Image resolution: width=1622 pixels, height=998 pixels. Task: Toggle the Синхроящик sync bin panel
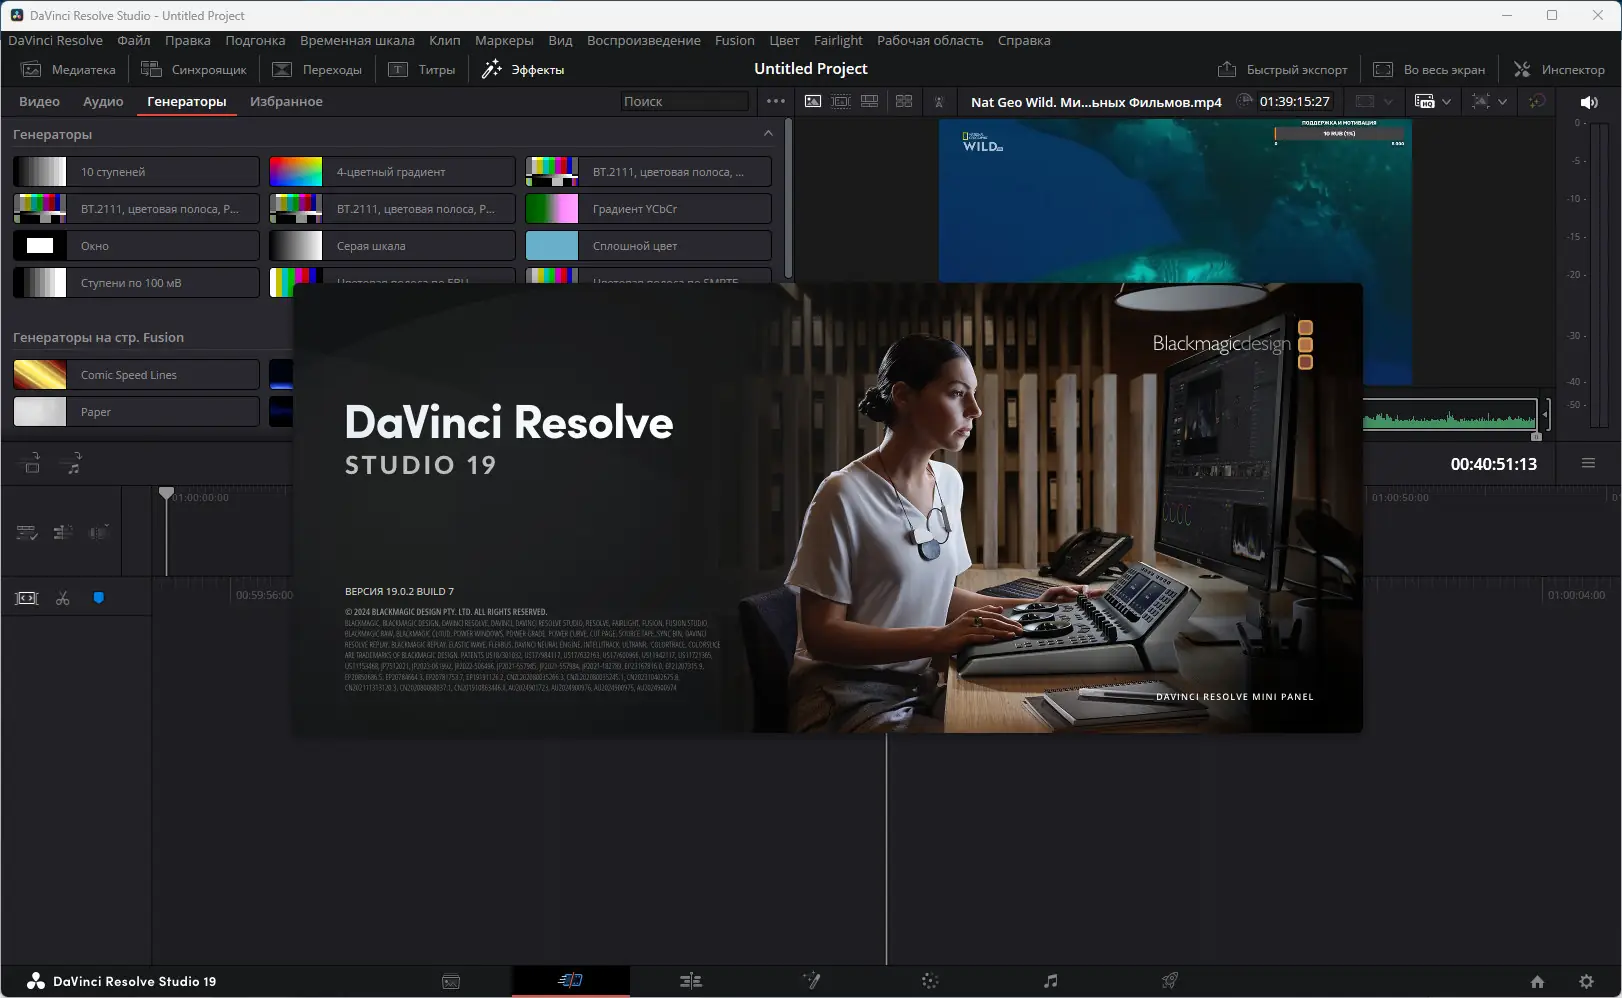pos(194,69)
